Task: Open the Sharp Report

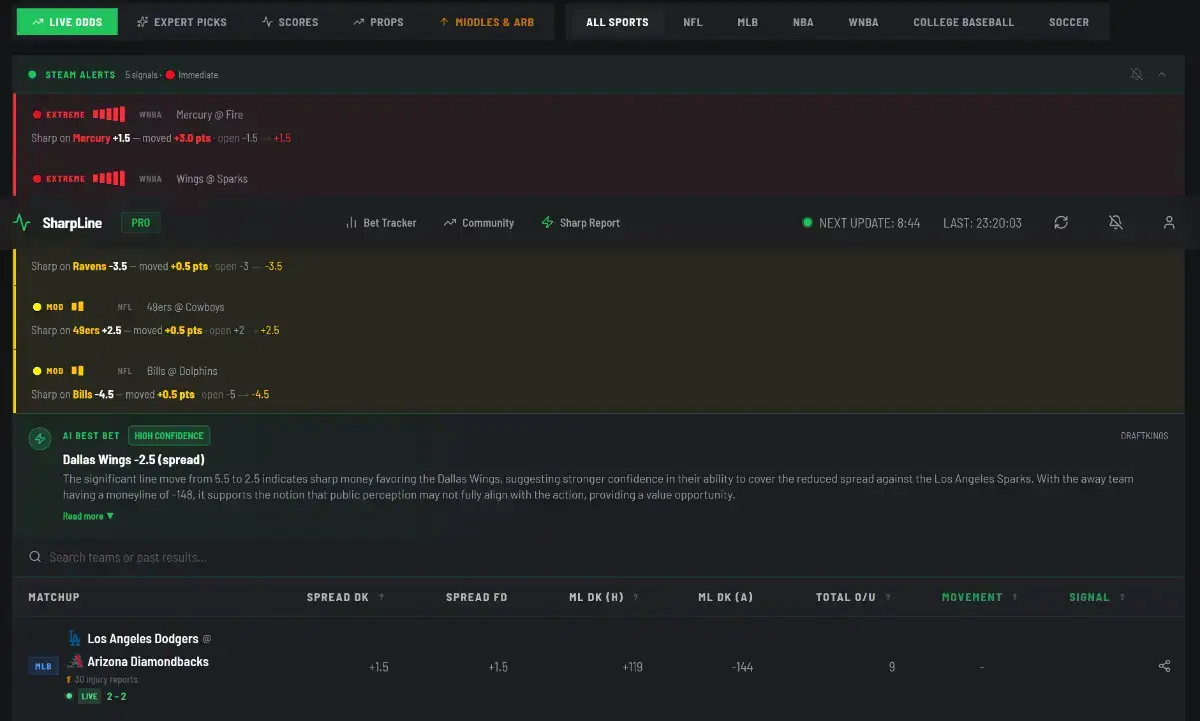Action: click(580, 223)
